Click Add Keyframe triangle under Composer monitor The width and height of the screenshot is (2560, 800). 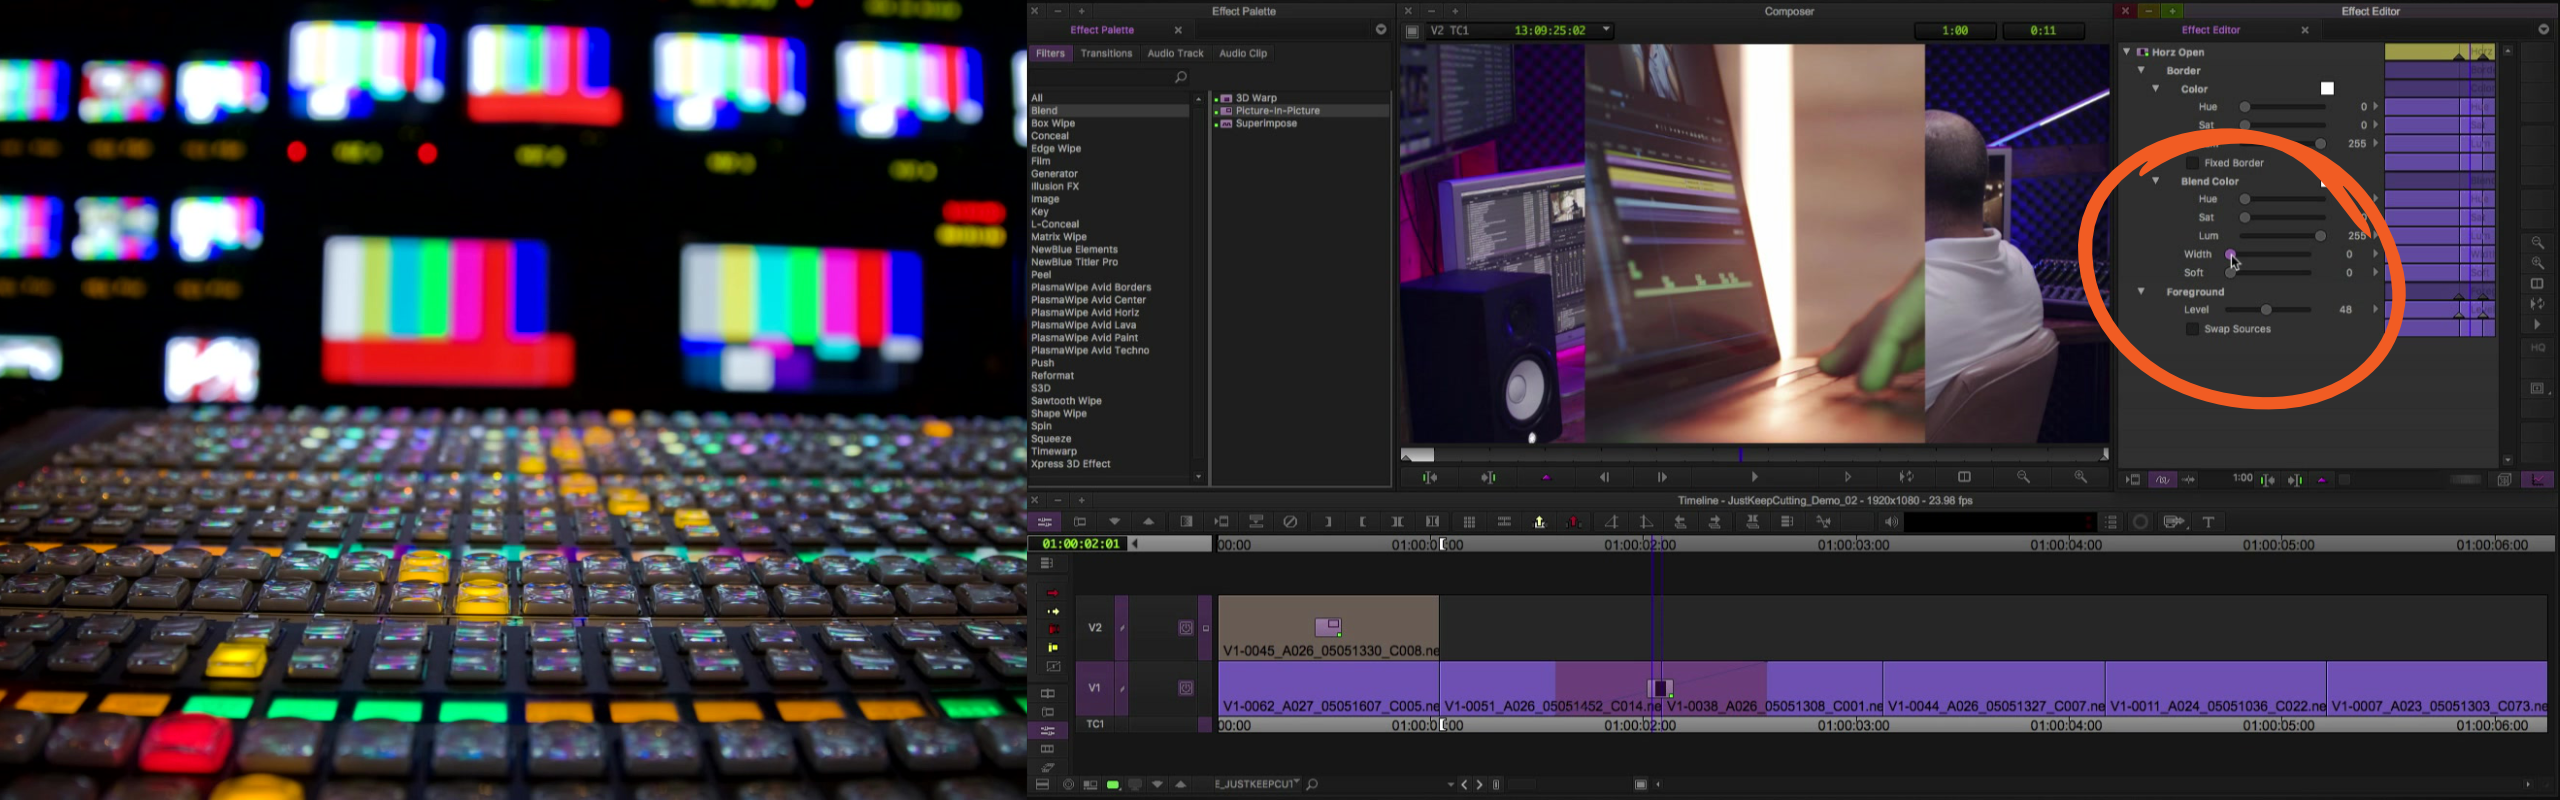point(1546,478)
